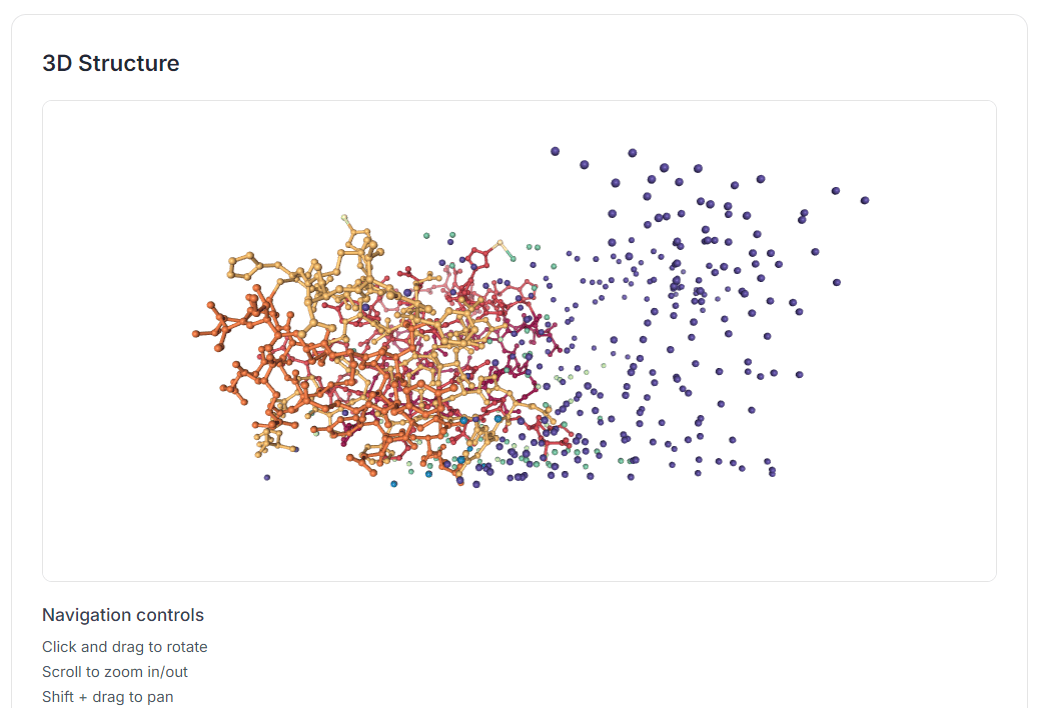Click the bottom-right-most purple sphere
The height and width of the screenshot is (708, 1040).
point(771,472)
